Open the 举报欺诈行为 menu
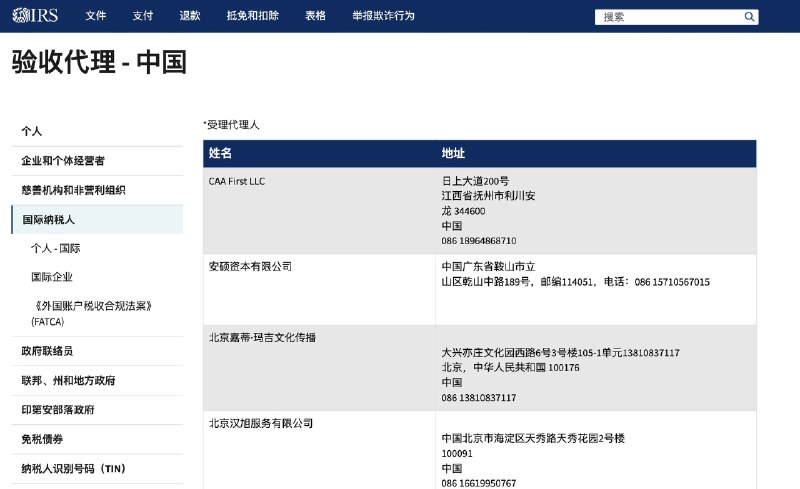This screenshot has height=489, width=800. pos(383,16)
